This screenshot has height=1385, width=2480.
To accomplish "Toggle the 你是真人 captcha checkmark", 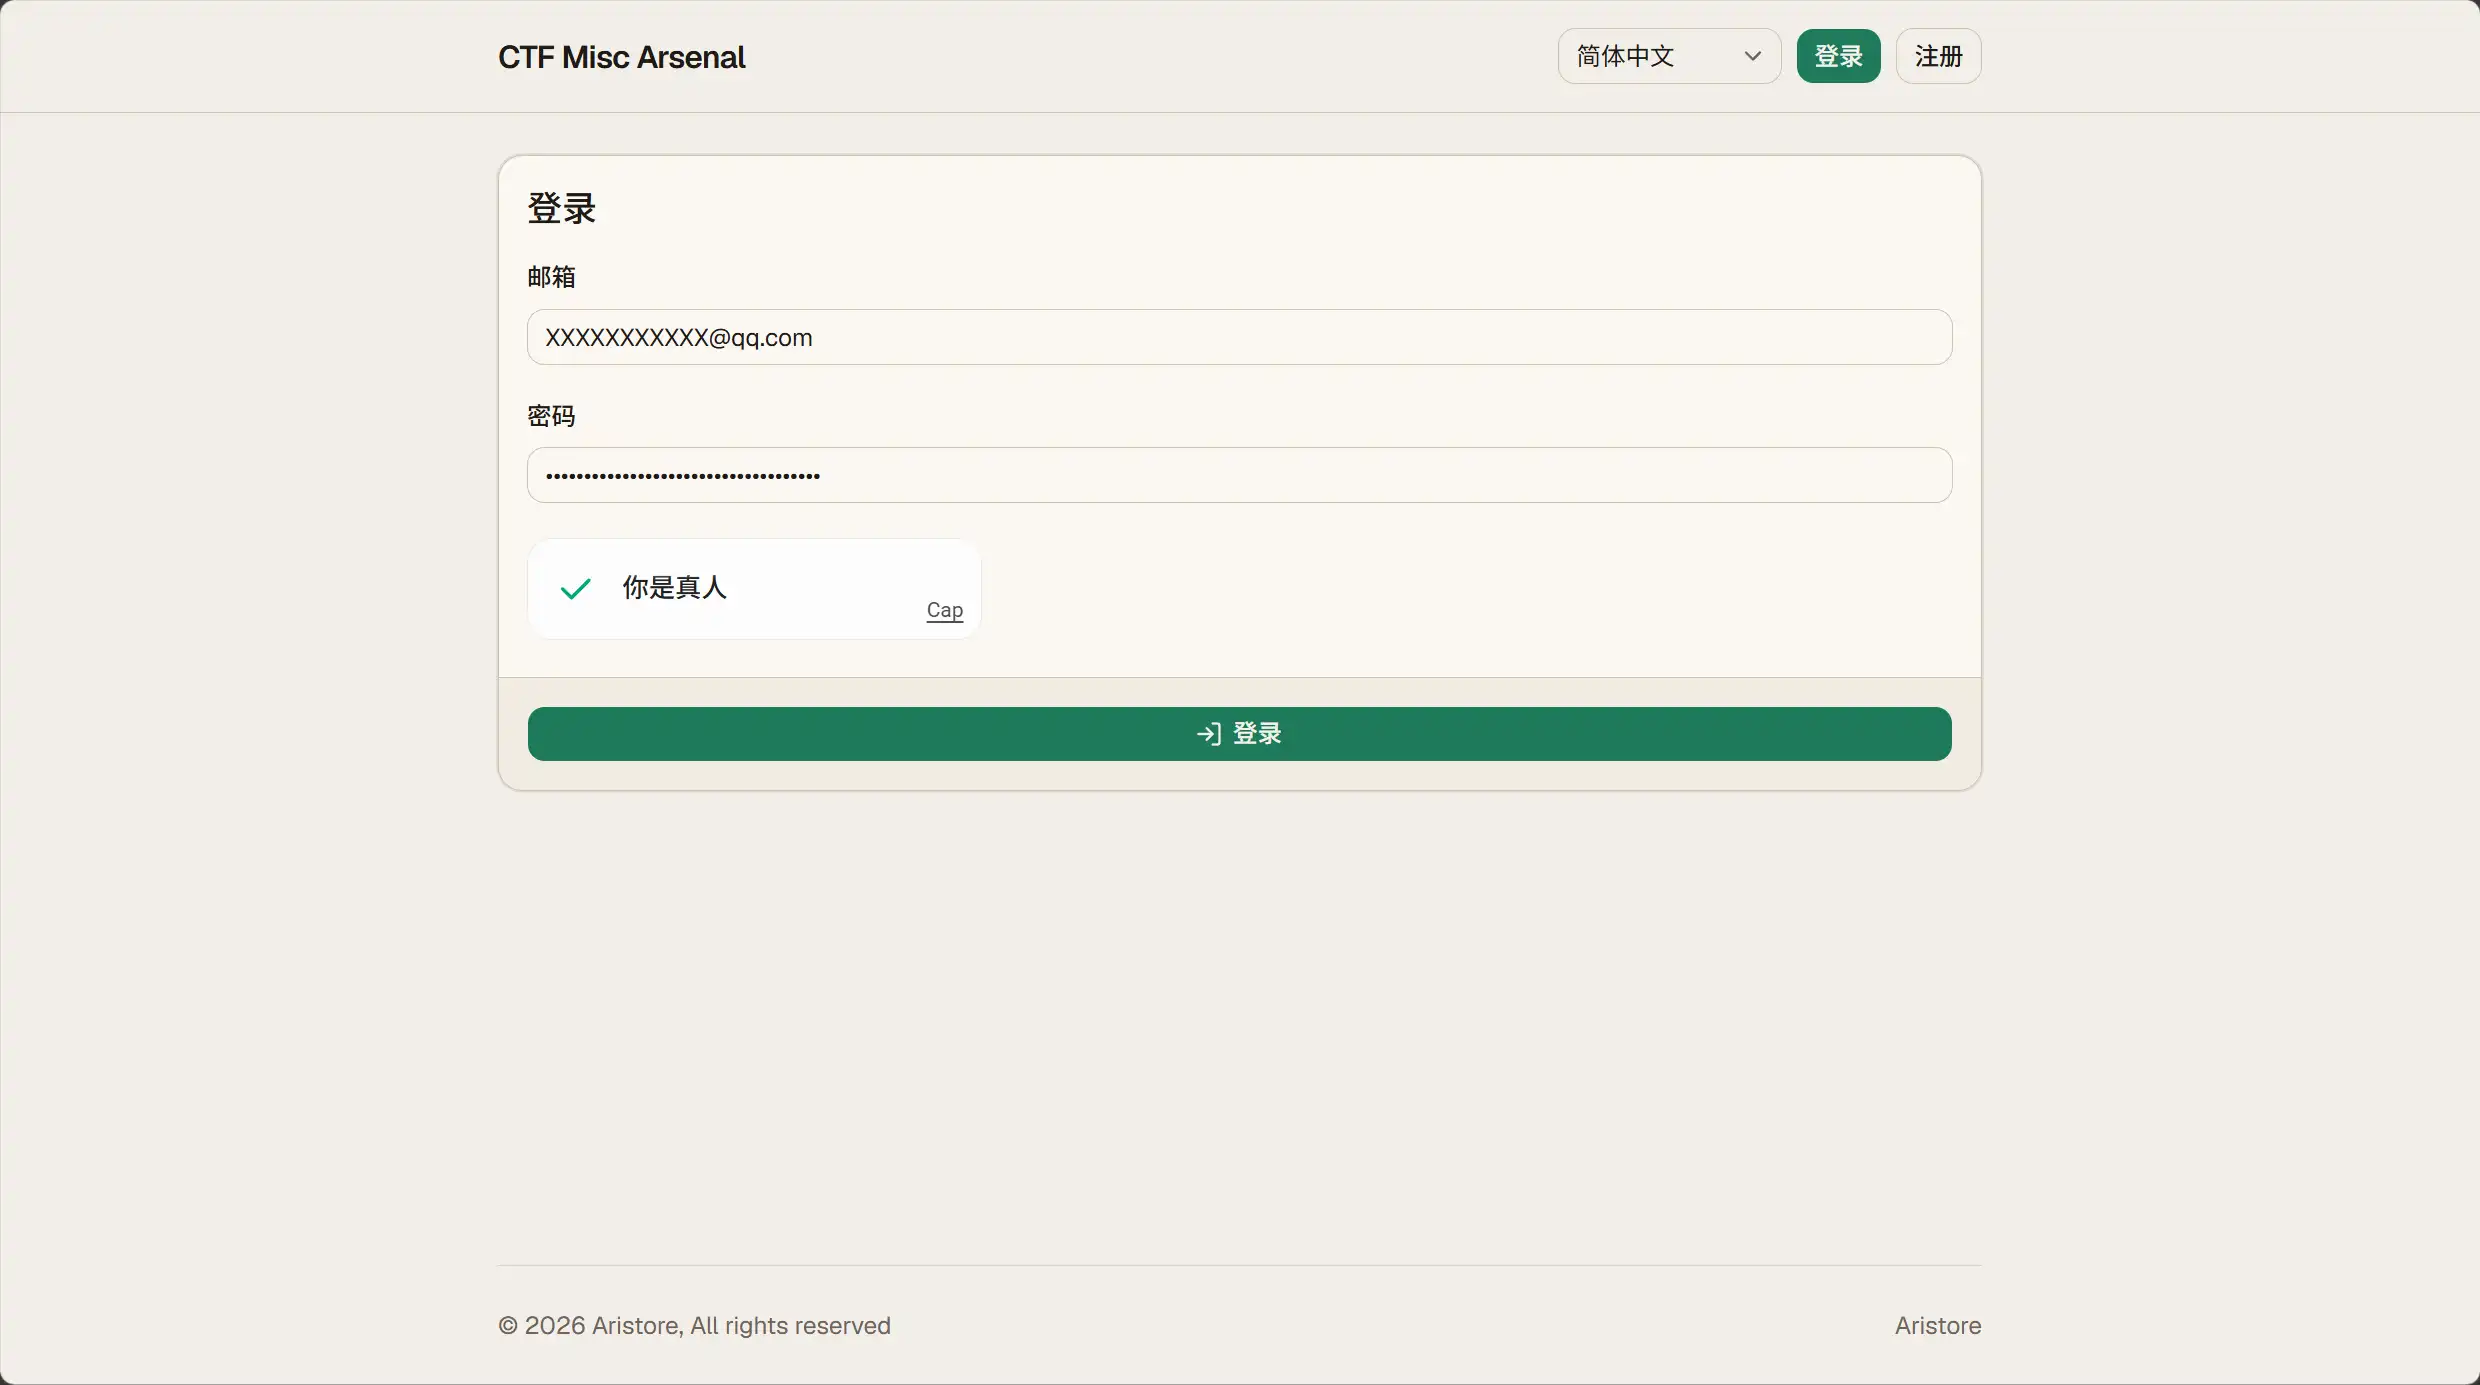I will 576,588.
